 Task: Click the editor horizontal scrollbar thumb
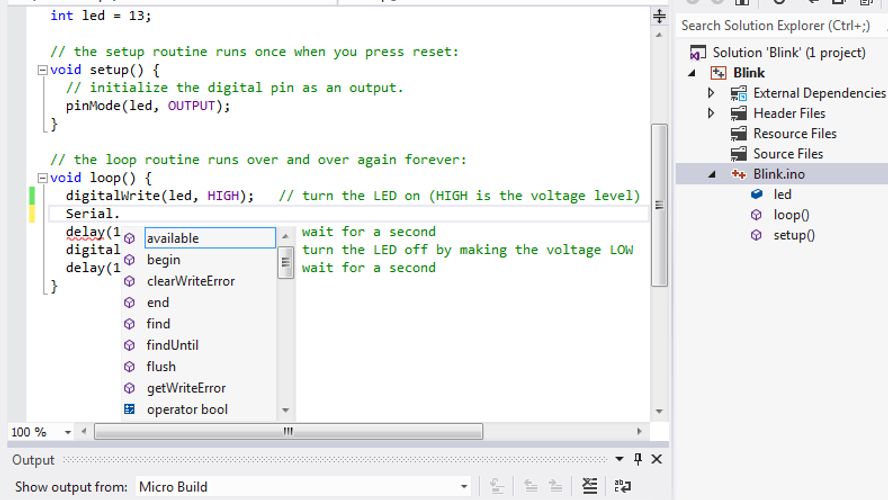click(x=288, y=431)
